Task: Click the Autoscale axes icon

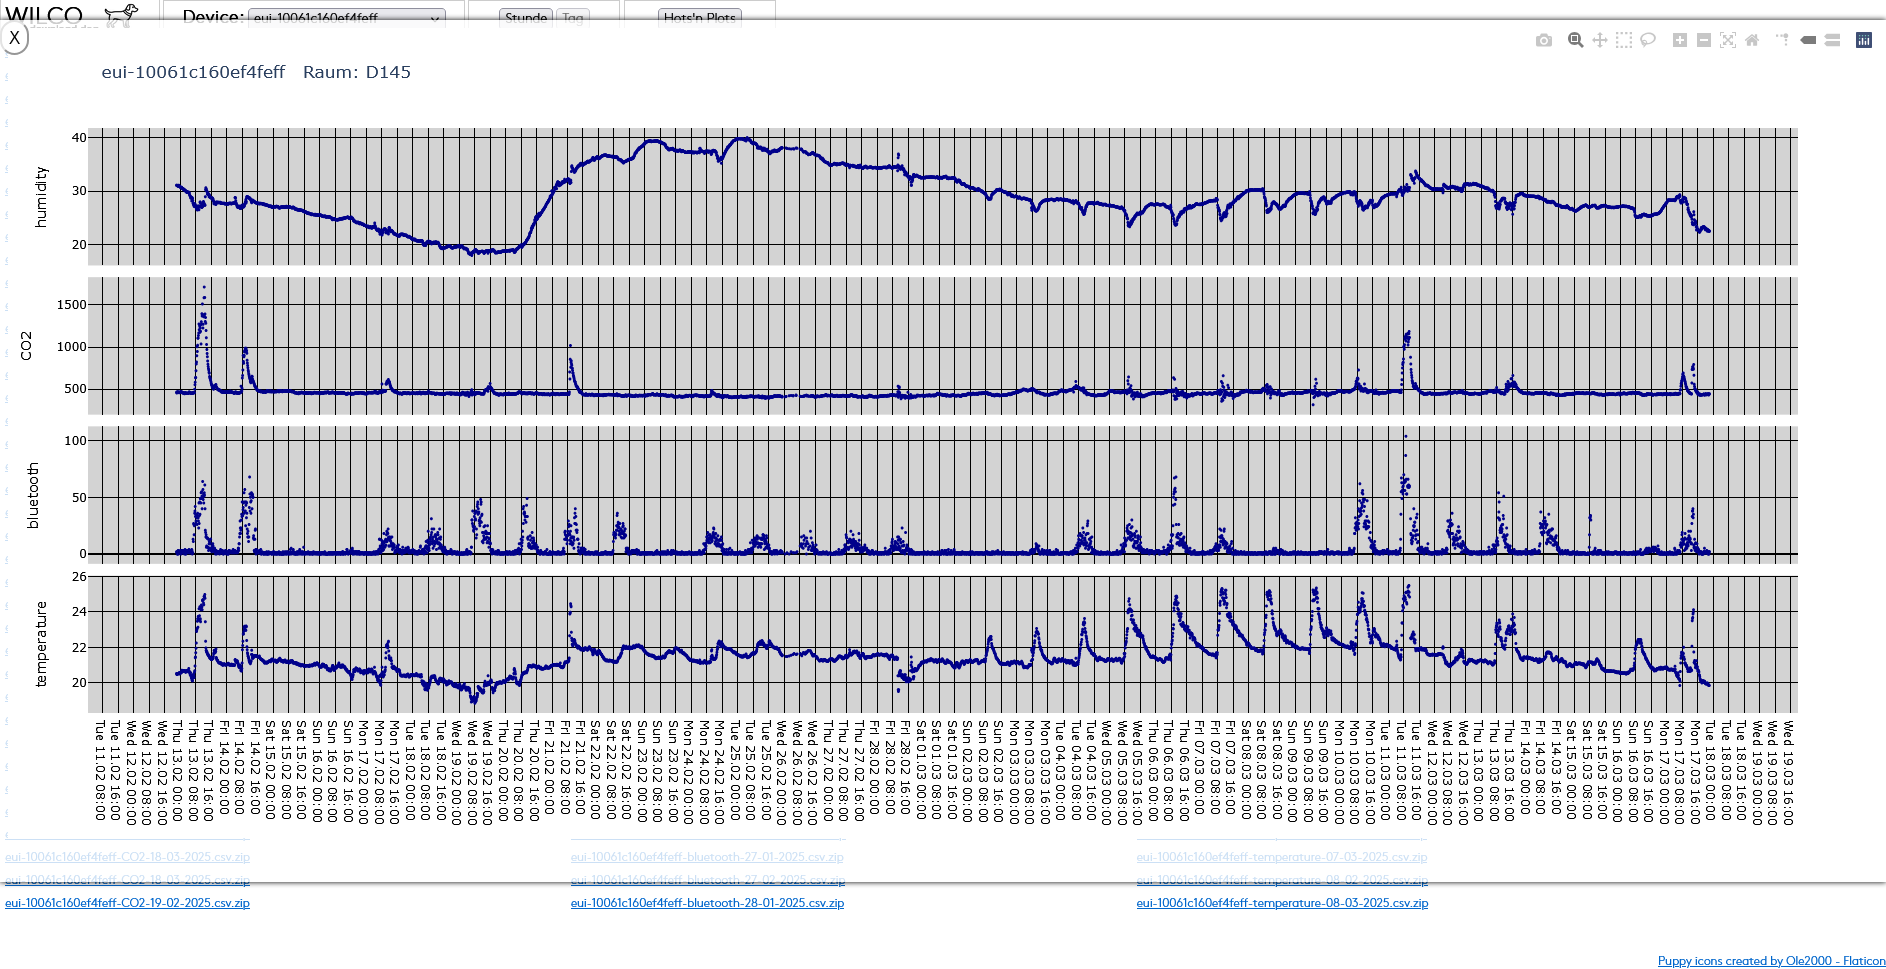Action: pos(1728,40)
